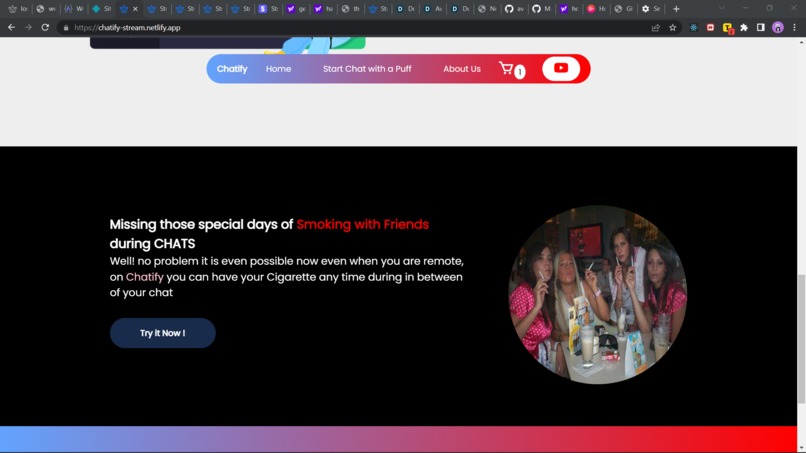Click the scrollbar down arrow

[x=801, y=448]
